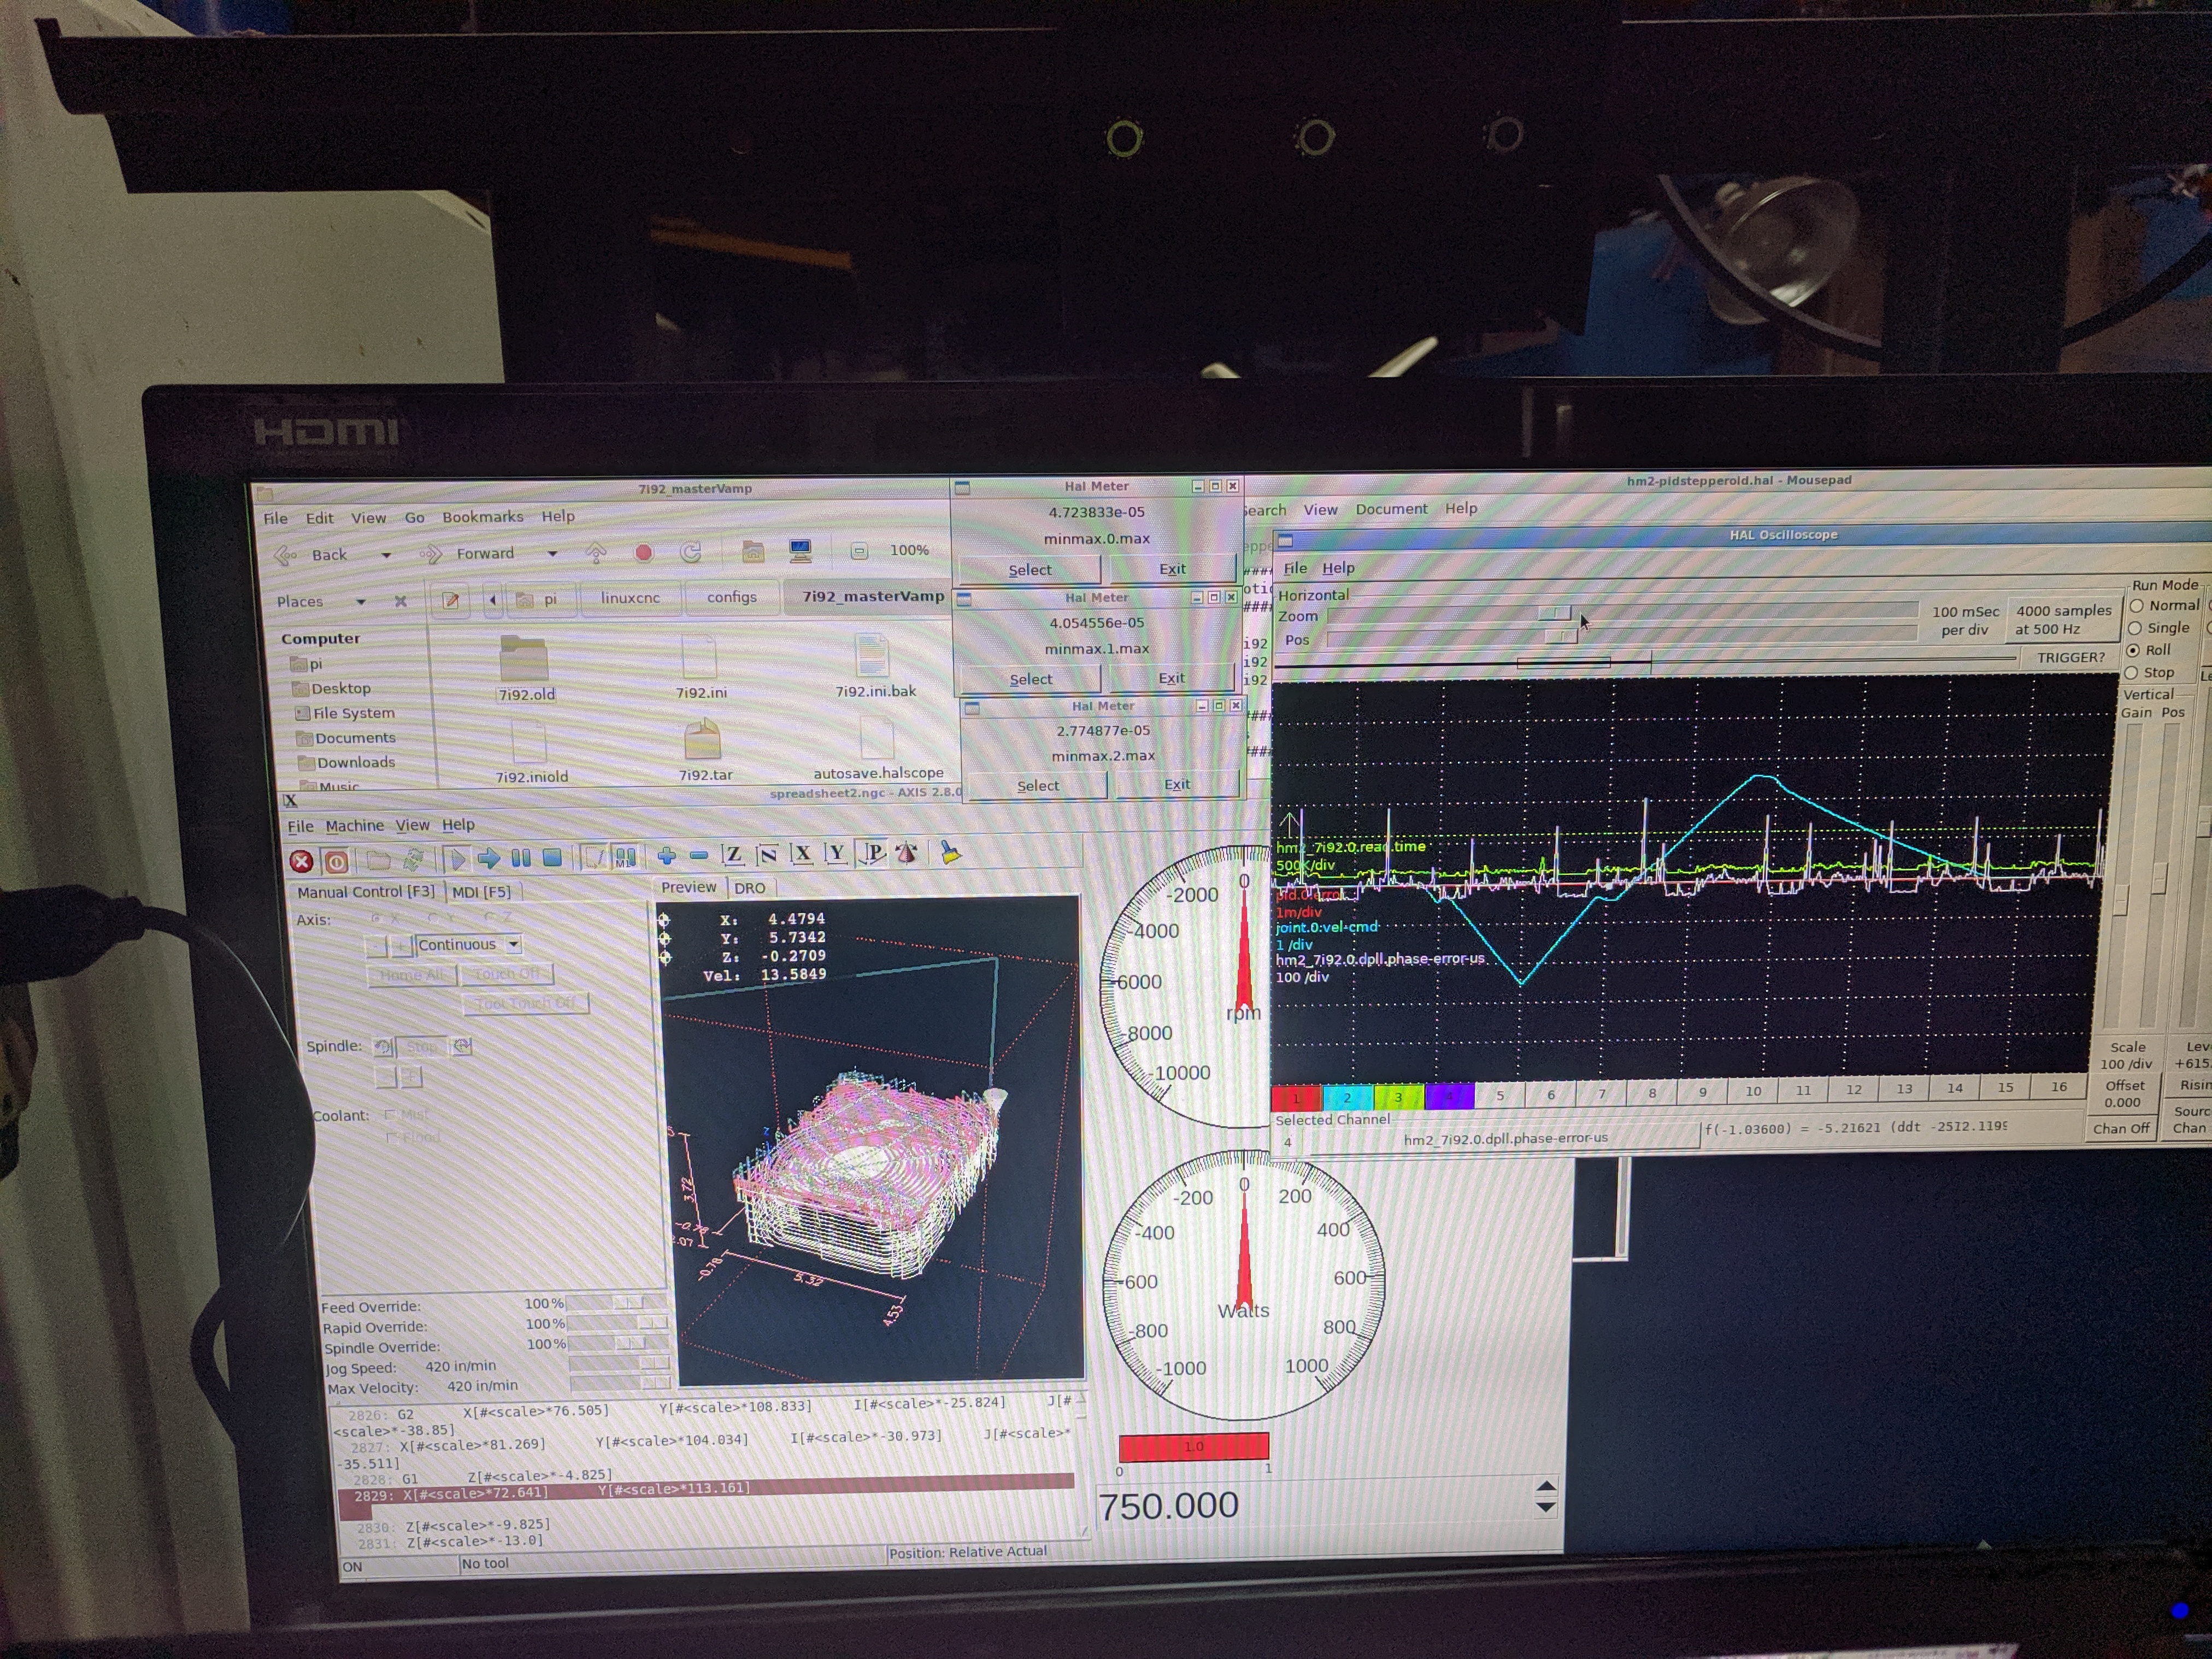Select Roll run mode in oscilloscope
The height and width of the screenshot is (1659, 2212).
pyautogui.click(x=2133, y=650)
